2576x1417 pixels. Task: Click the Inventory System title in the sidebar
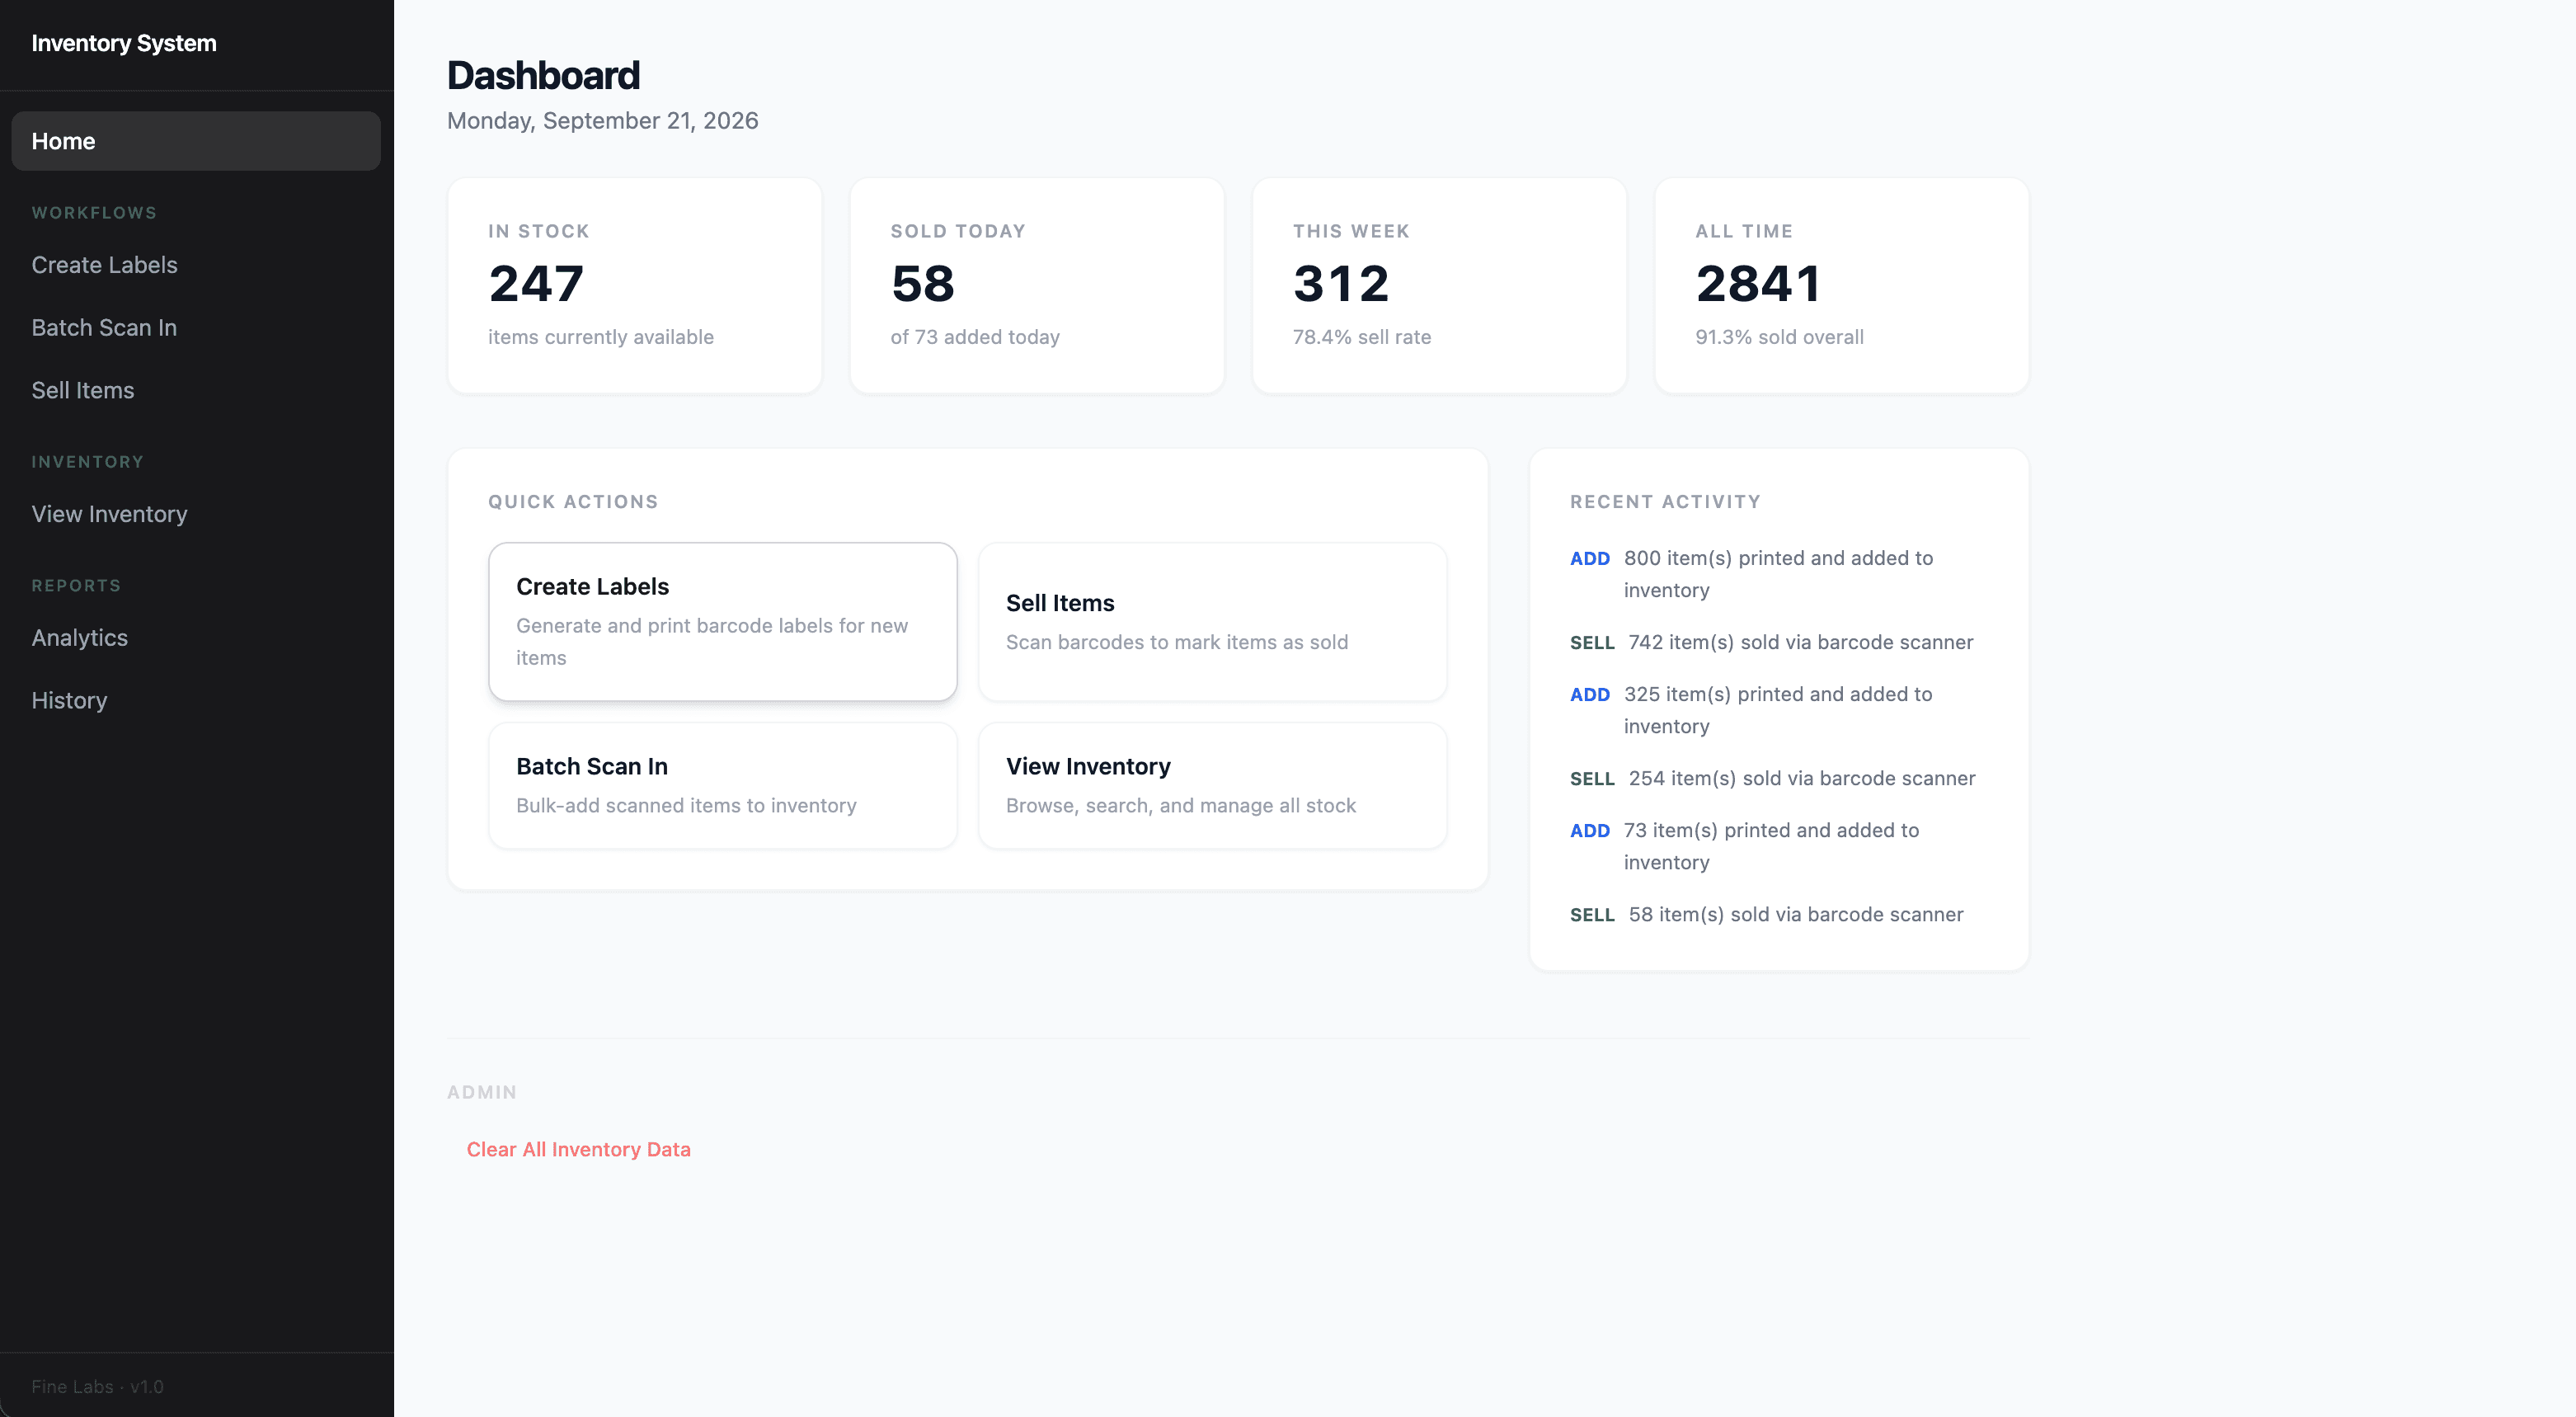click(124, 43)
